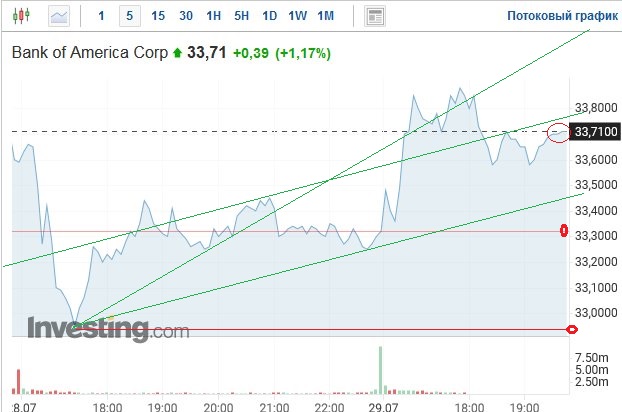Click the 22:00 time axis label
Screen dimensions: 622x412
click(x=329, y=407)
